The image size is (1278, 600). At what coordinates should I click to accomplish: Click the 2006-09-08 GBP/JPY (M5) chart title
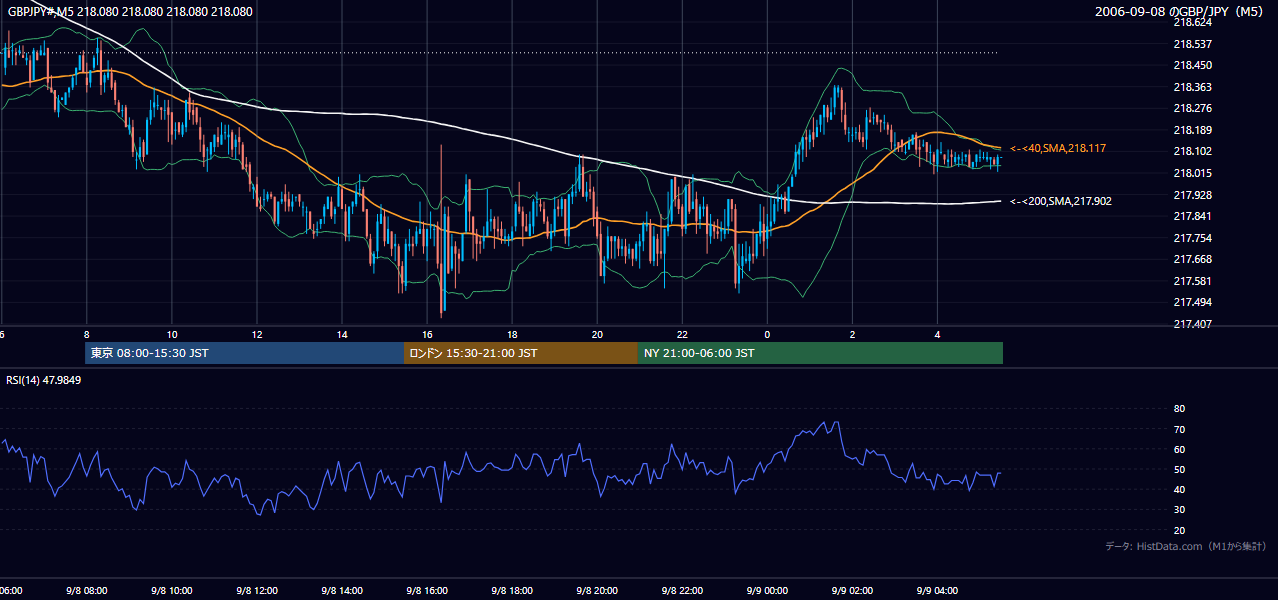pyautogui.click(x=1181, y=11)
